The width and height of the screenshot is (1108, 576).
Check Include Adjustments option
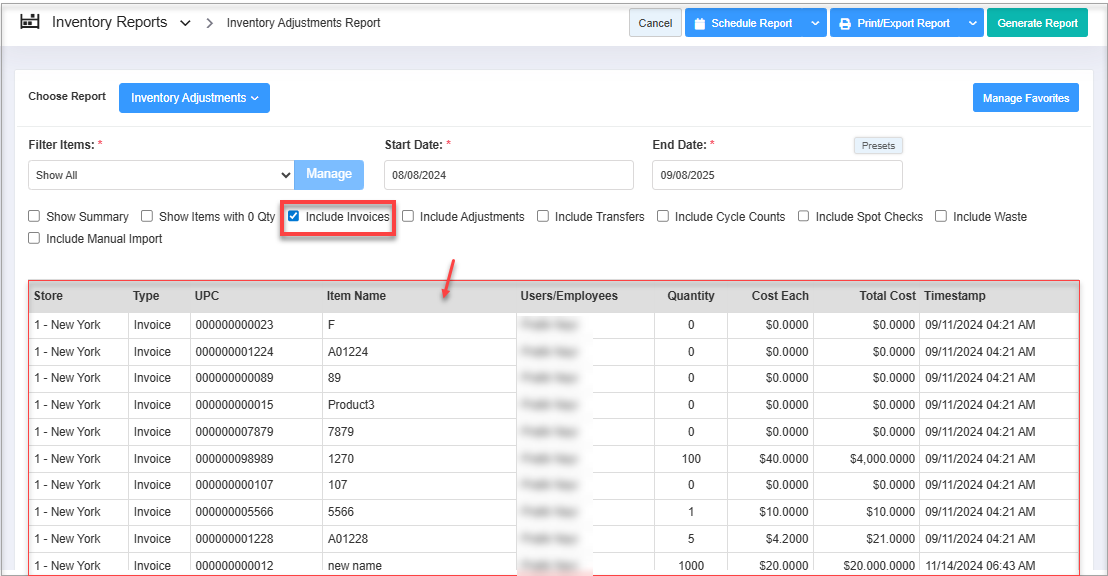408,216
